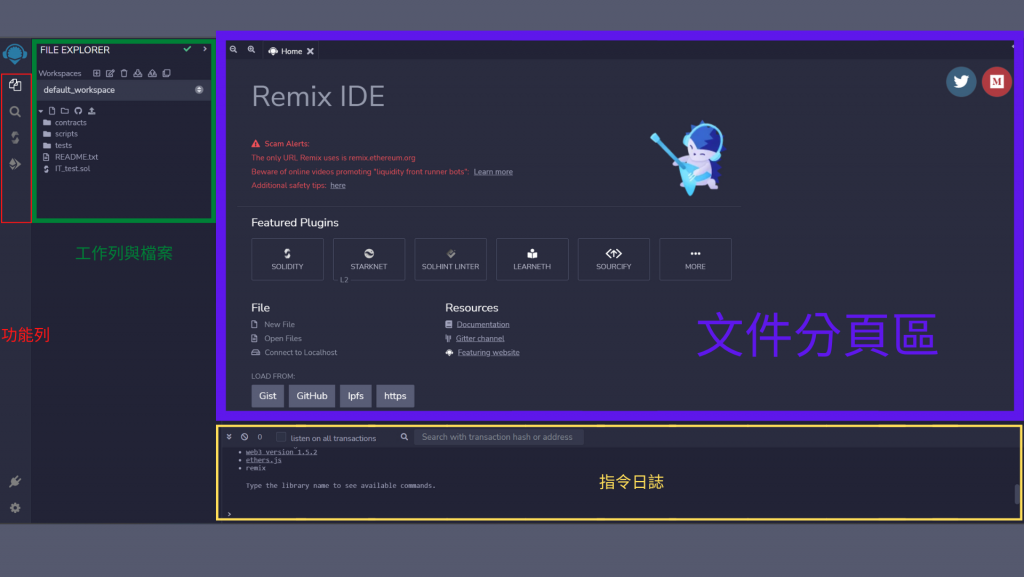Click the terminal pending transactions counter
Image resolution: width=1024 pixels, height=577 pixels.
click(260, 437)
